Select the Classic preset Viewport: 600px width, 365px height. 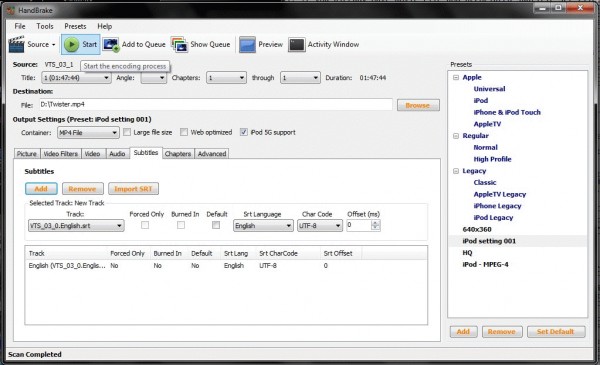[x=485, y=182]
